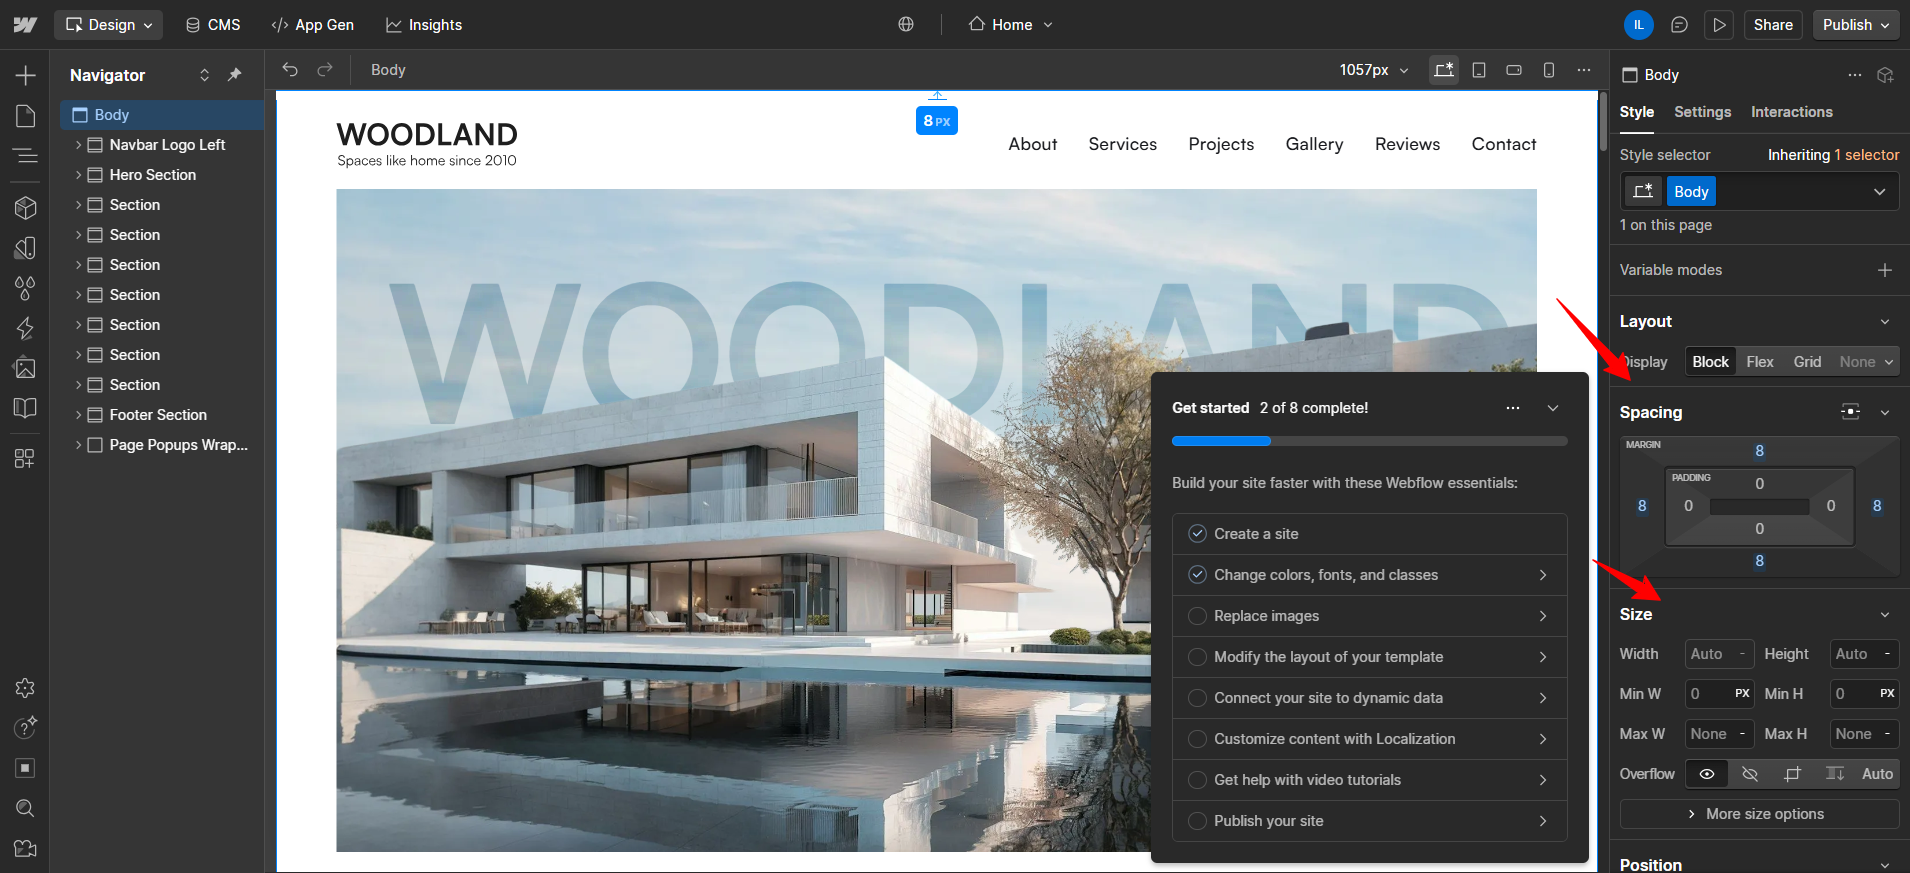Collapse the Size section
The image size is (1910, 873).
click(1885, 615)
